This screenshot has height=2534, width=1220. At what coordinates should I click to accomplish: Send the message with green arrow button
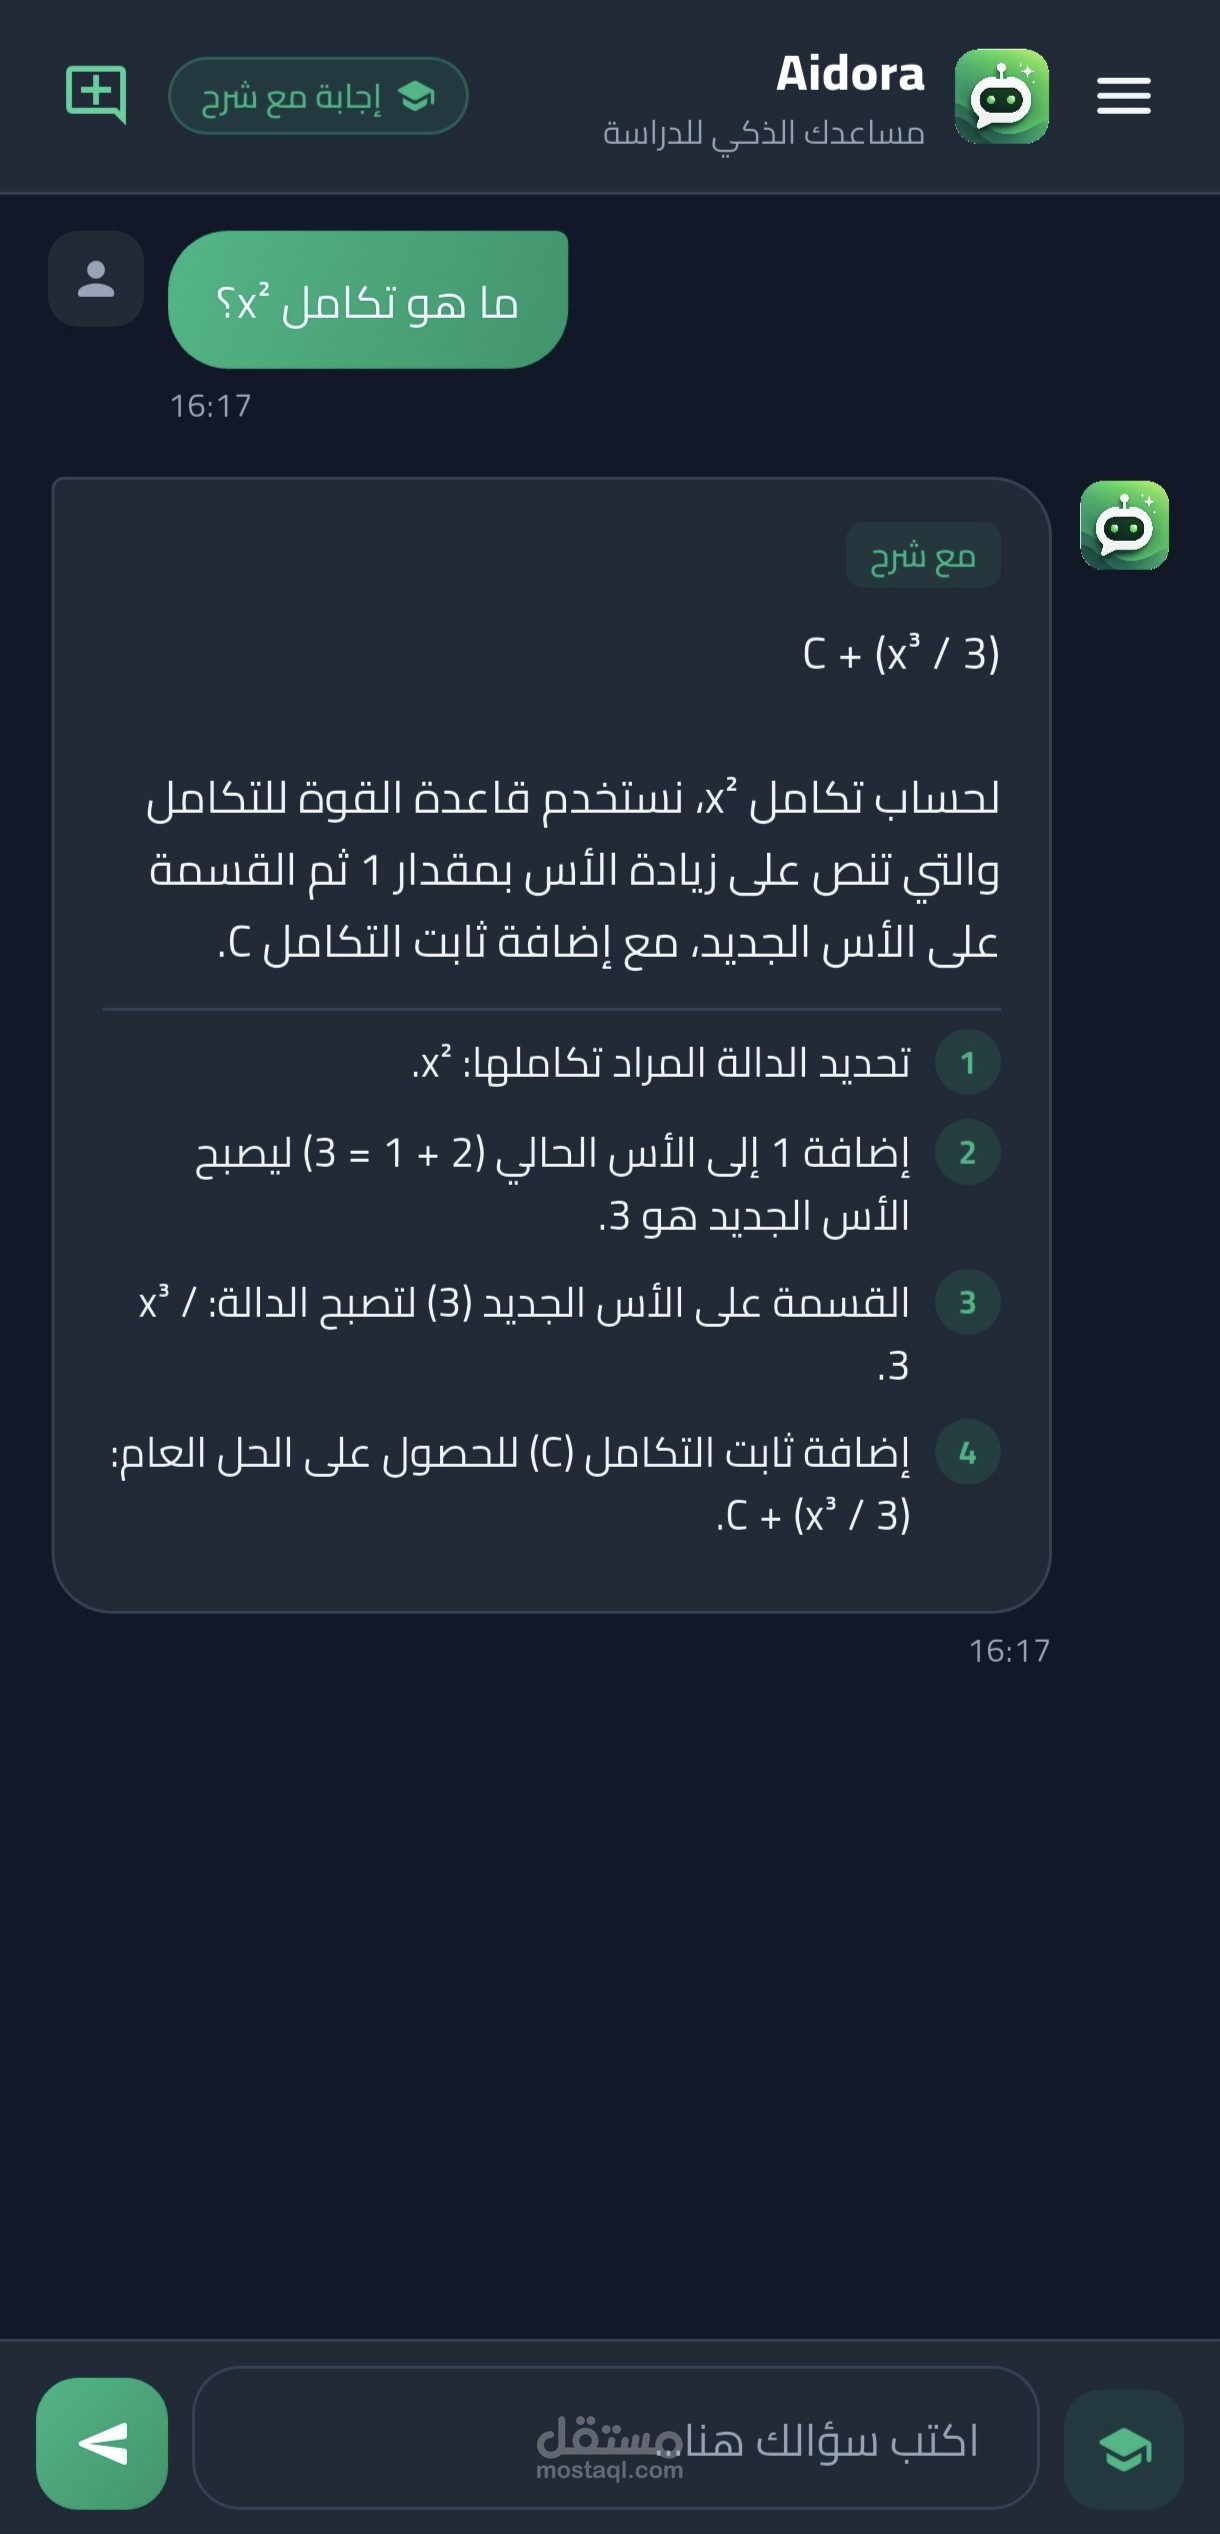(102, 2443)
